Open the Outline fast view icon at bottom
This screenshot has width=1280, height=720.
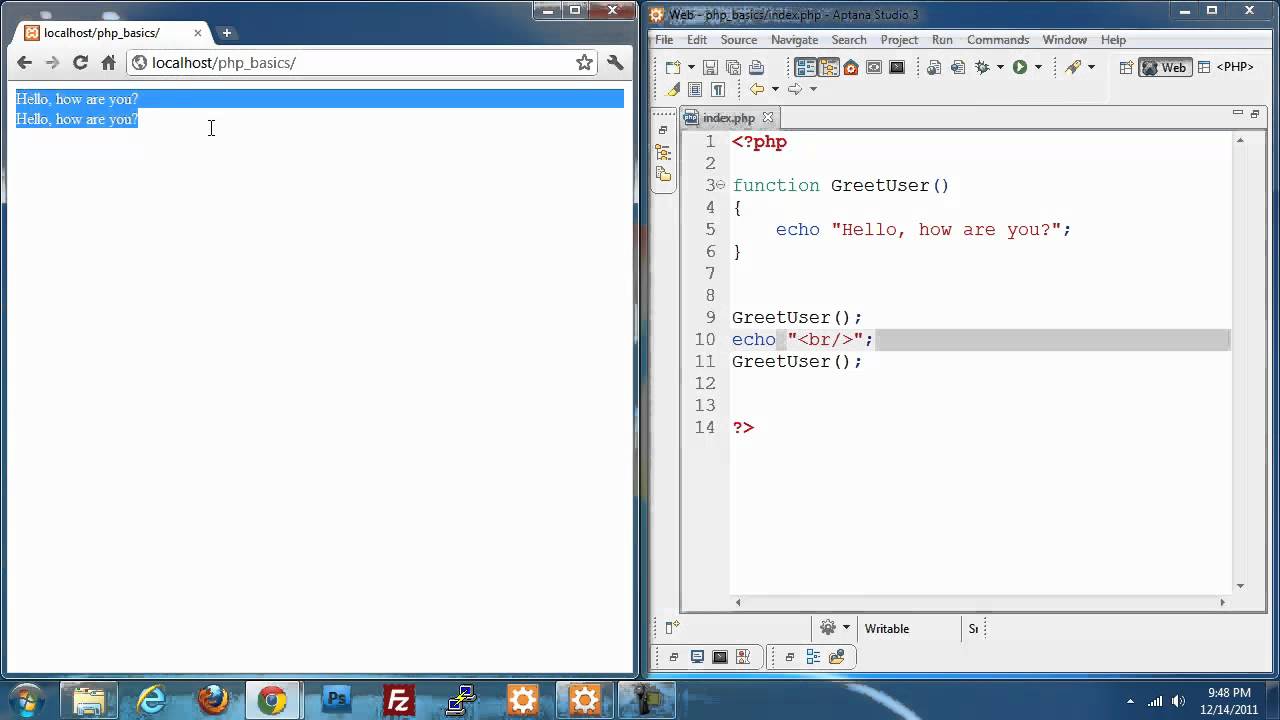tap(813, 657)
